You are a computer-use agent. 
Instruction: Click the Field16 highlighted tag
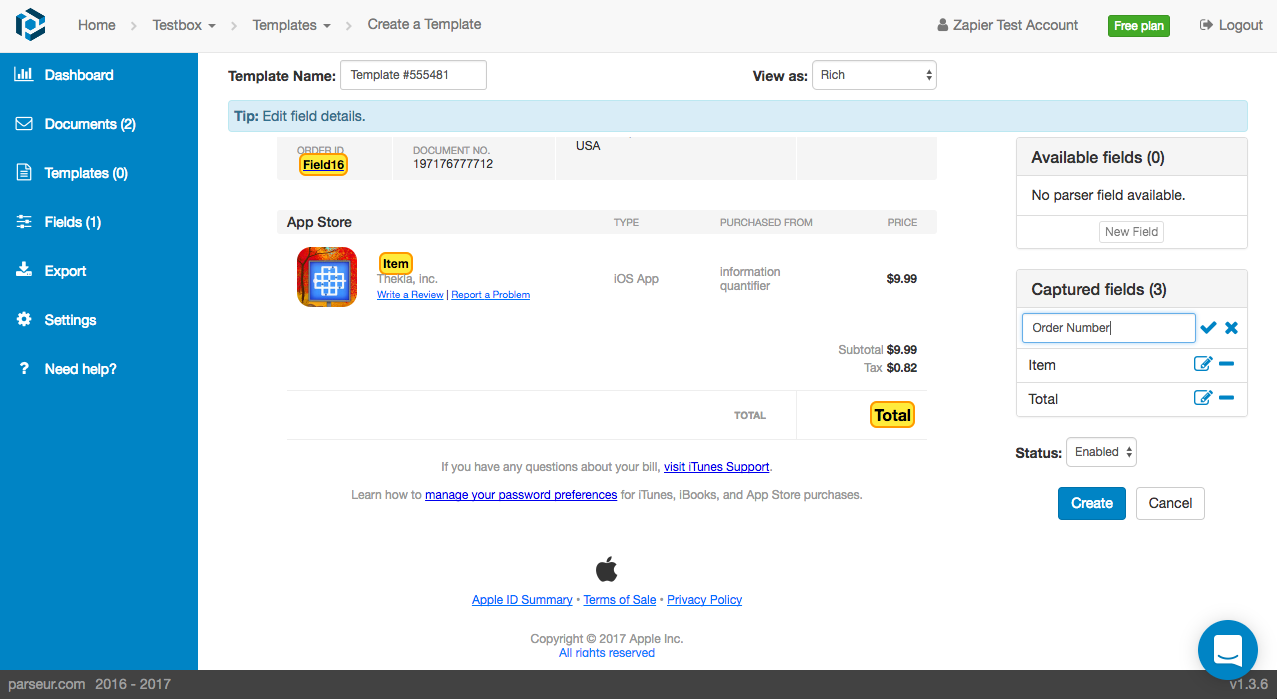pyautogui.click(x=323, y=165)
